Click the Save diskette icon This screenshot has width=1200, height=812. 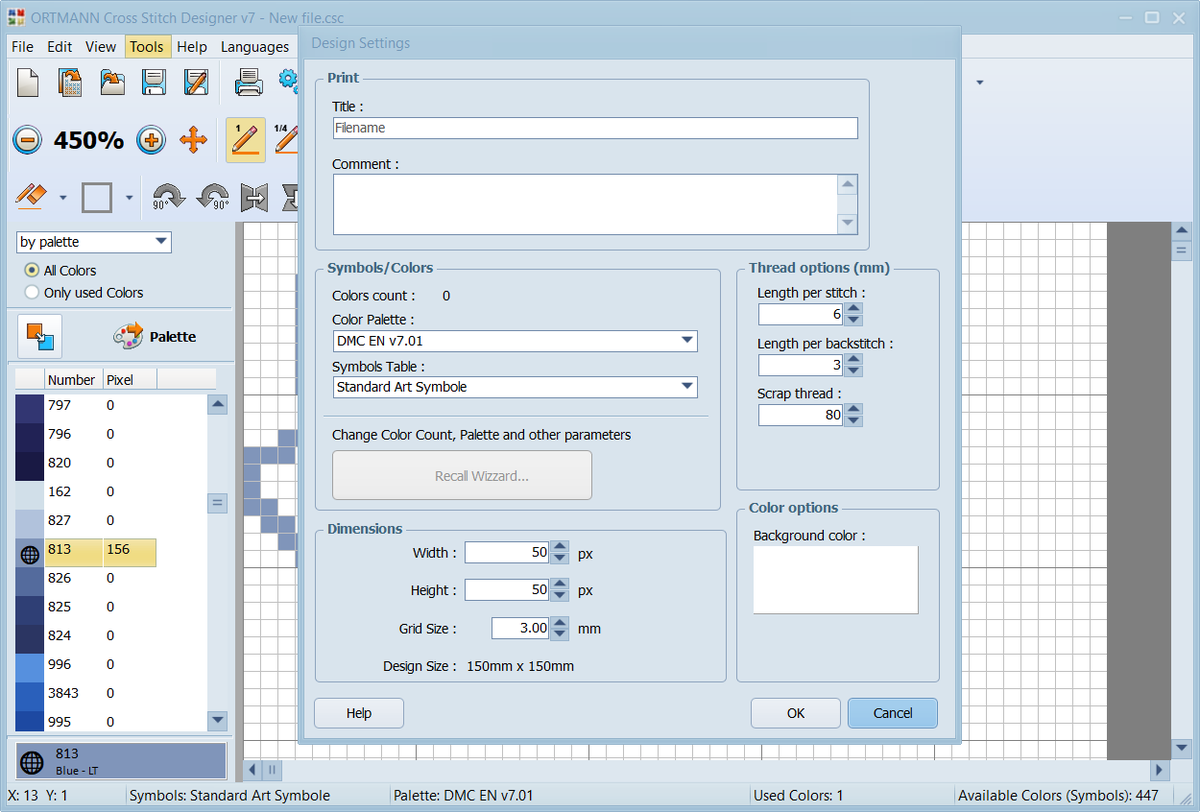click(x=153, y=81)
